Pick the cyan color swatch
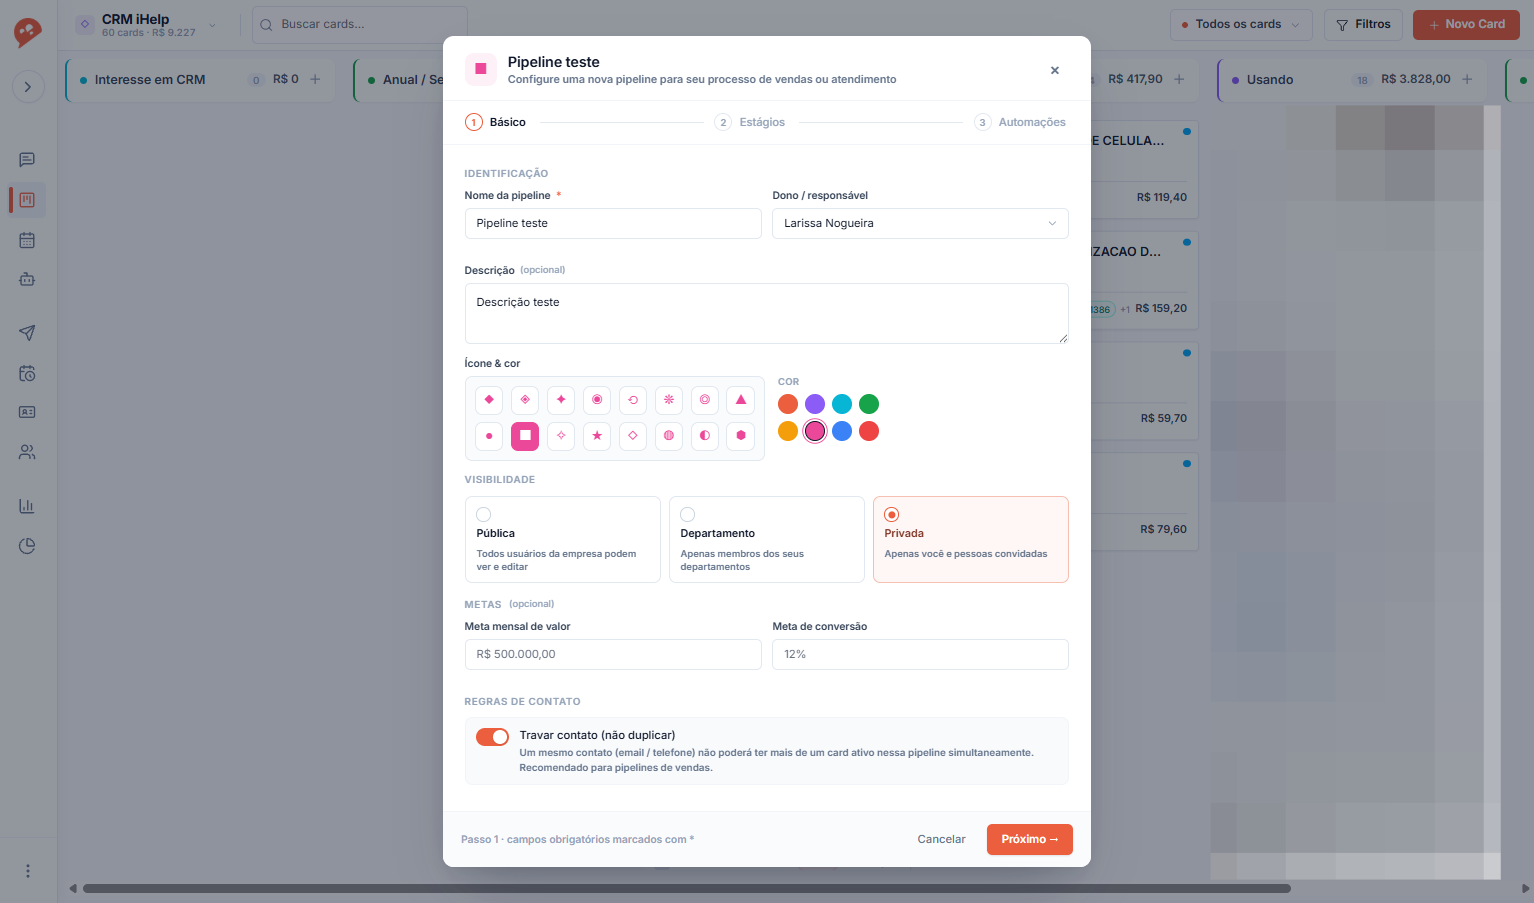This screenshot has height=903, width=1534. [842, 404]
